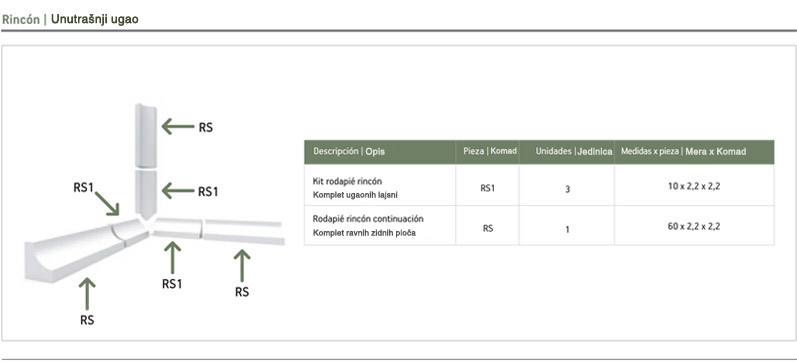Click the RS label at the bottom left
The image size is (797, 363).
[87, 320]
